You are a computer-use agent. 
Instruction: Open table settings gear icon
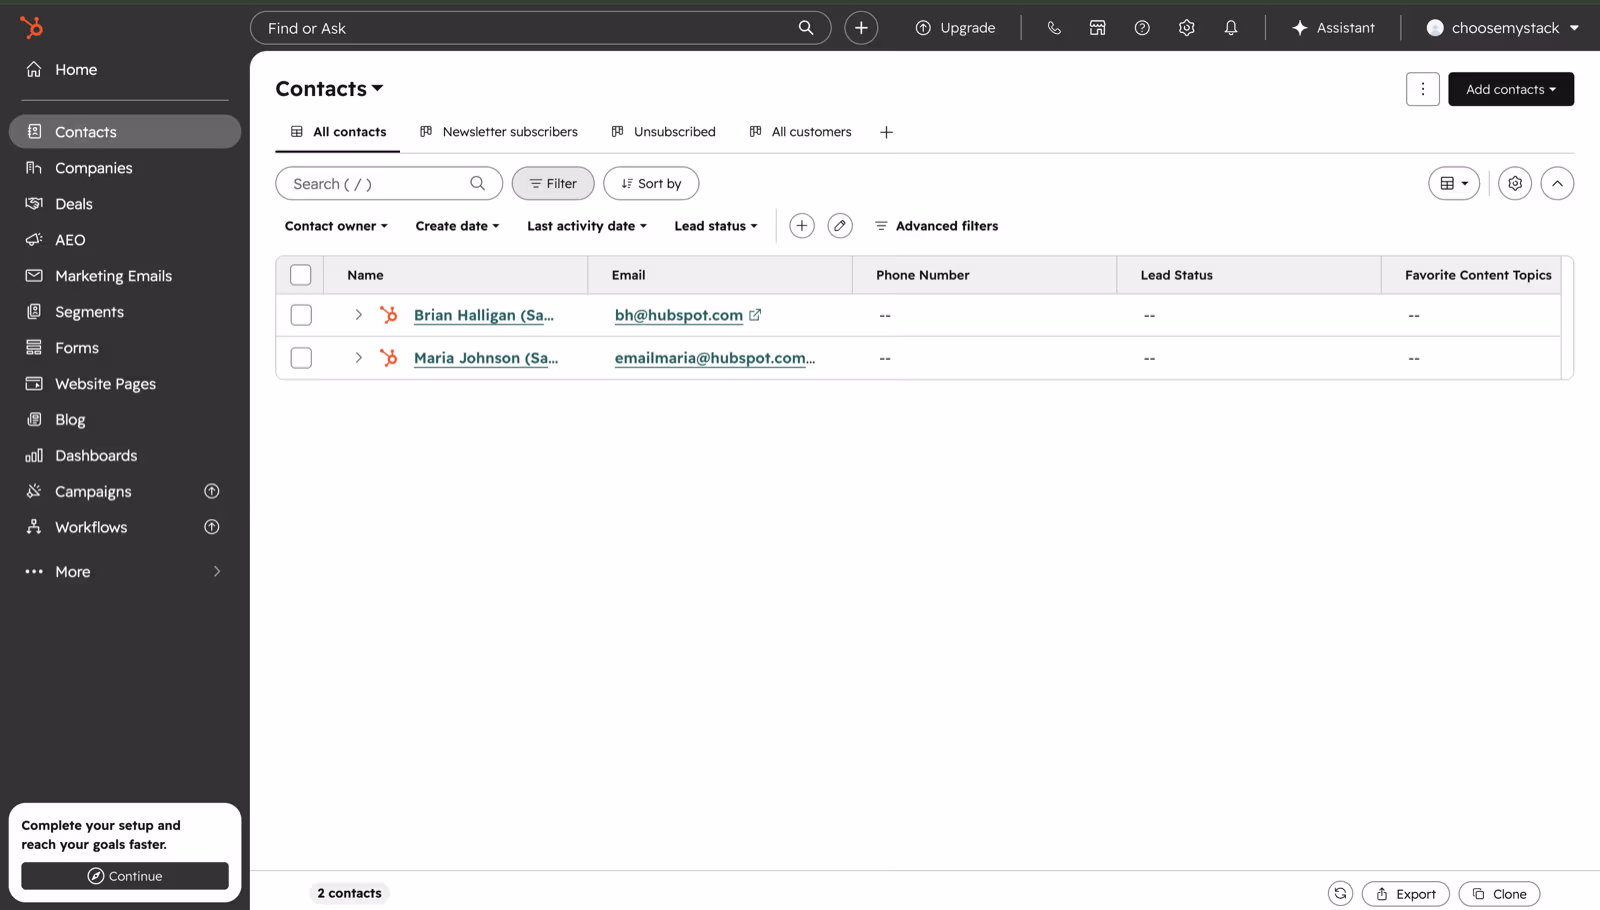tap(1515, 183)
